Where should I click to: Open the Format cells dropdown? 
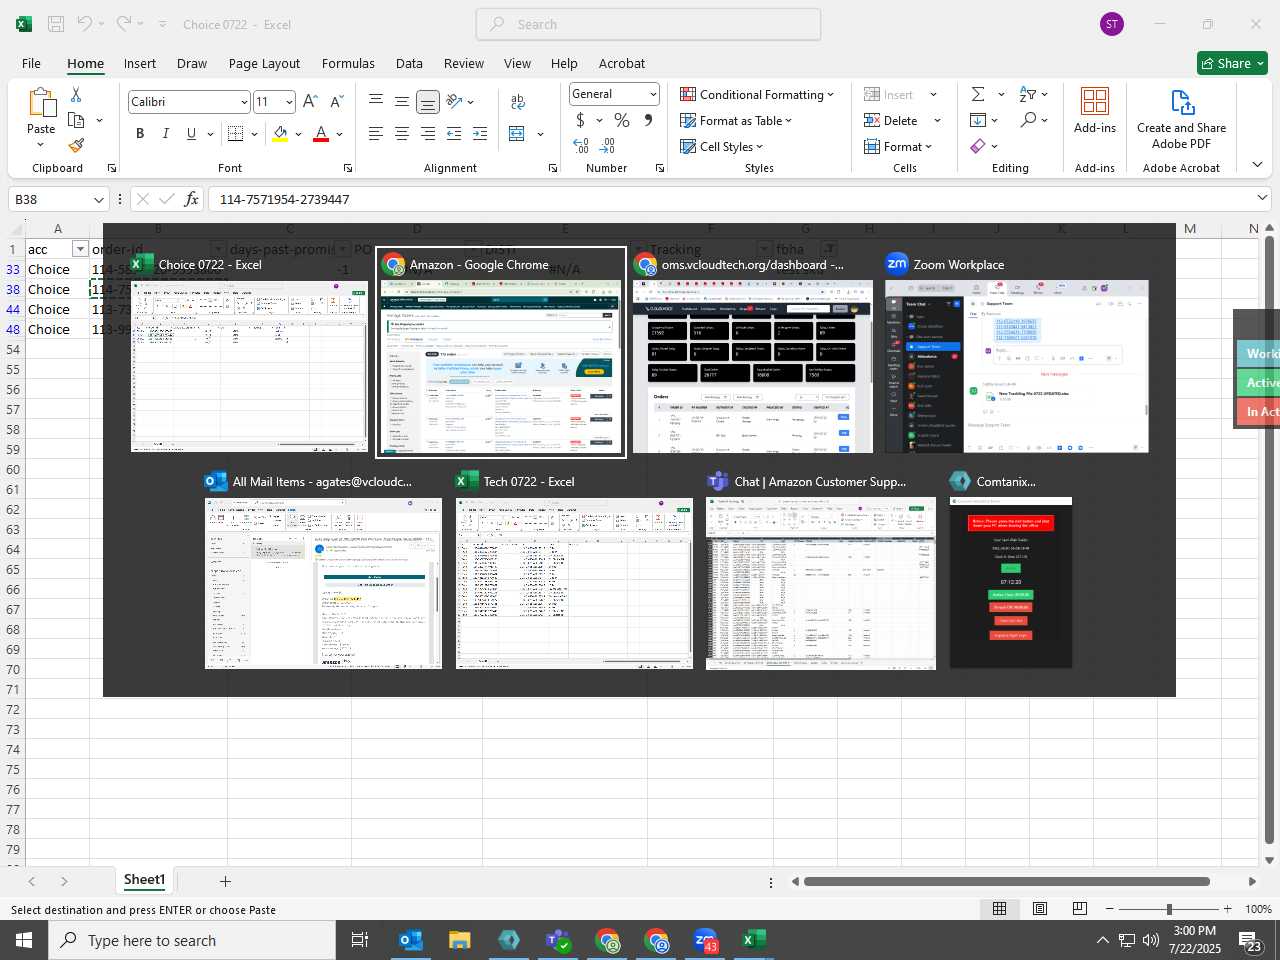tap(898, 146)
